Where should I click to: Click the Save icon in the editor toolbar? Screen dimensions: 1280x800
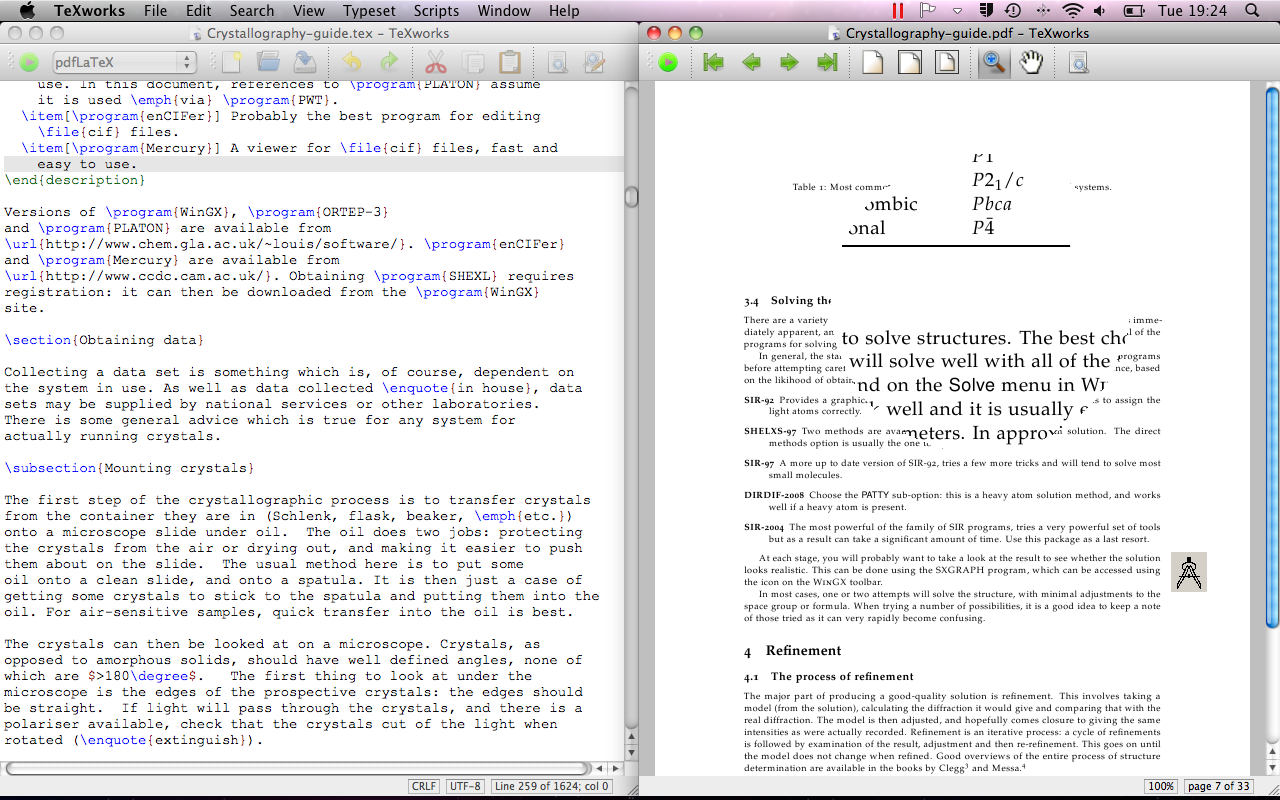[x=305, y=61]
